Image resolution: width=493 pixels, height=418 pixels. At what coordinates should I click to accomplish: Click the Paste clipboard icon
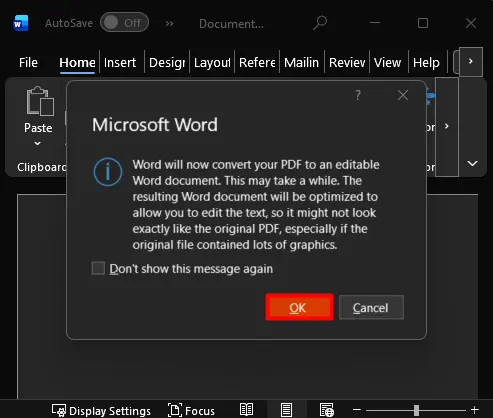pos(40,101)
